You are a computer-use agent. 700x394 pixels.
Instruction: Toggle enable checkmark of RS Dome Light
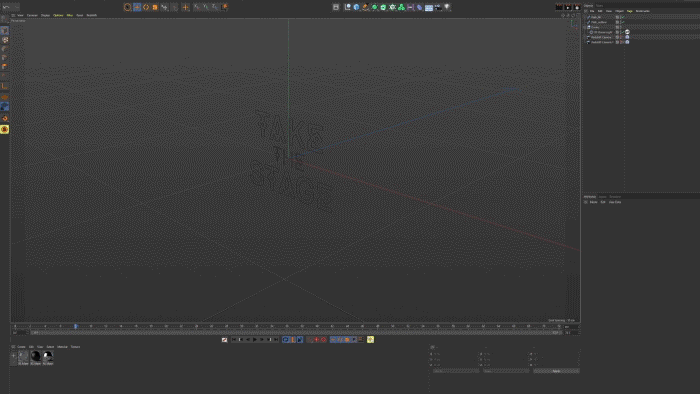tap(622, 32)
